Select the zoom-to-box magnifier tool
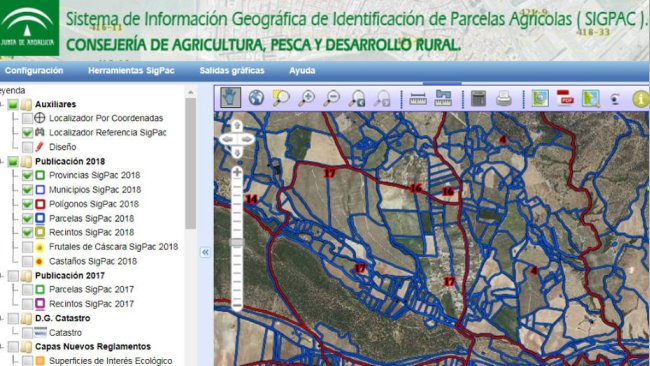This screenshot has height=366, width=650. [281, 98]
